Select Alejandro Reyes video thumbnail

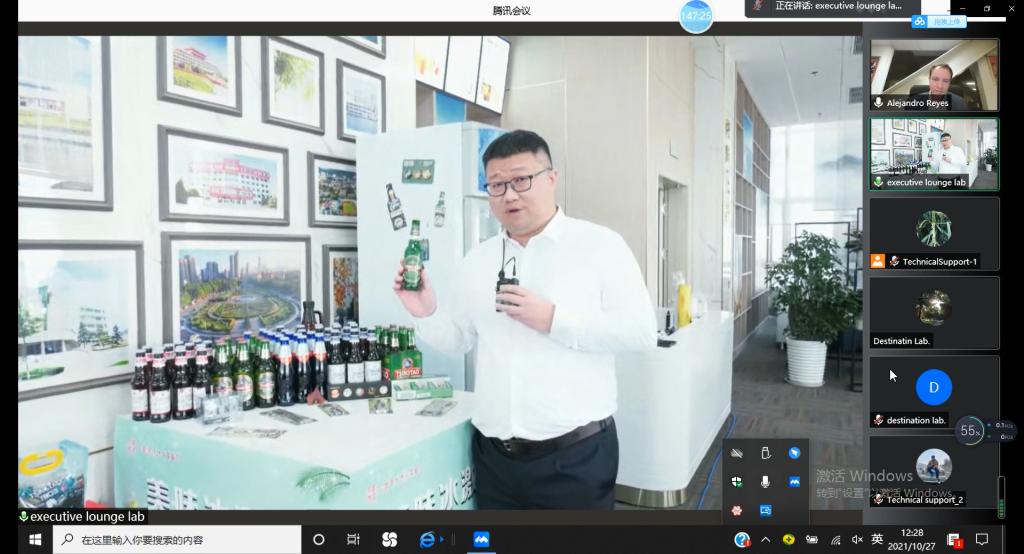click(934, 74)
